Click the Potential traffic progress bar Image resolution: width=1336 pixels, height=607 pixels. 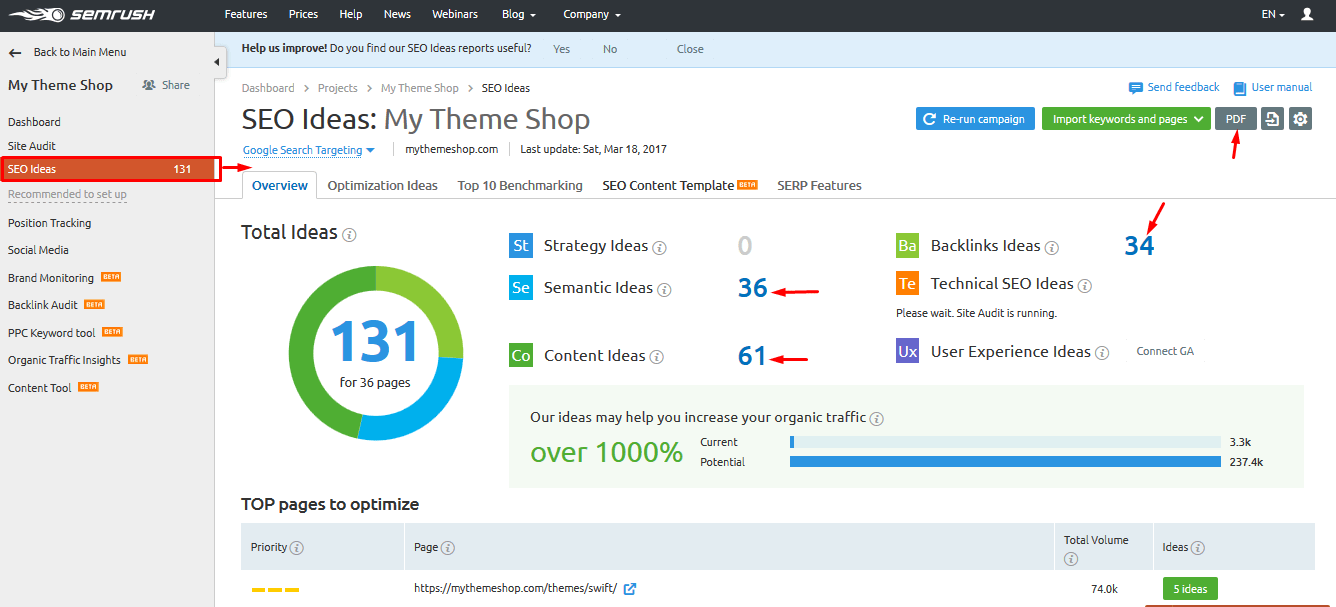pyautogui.click(x=1005, y=462)
